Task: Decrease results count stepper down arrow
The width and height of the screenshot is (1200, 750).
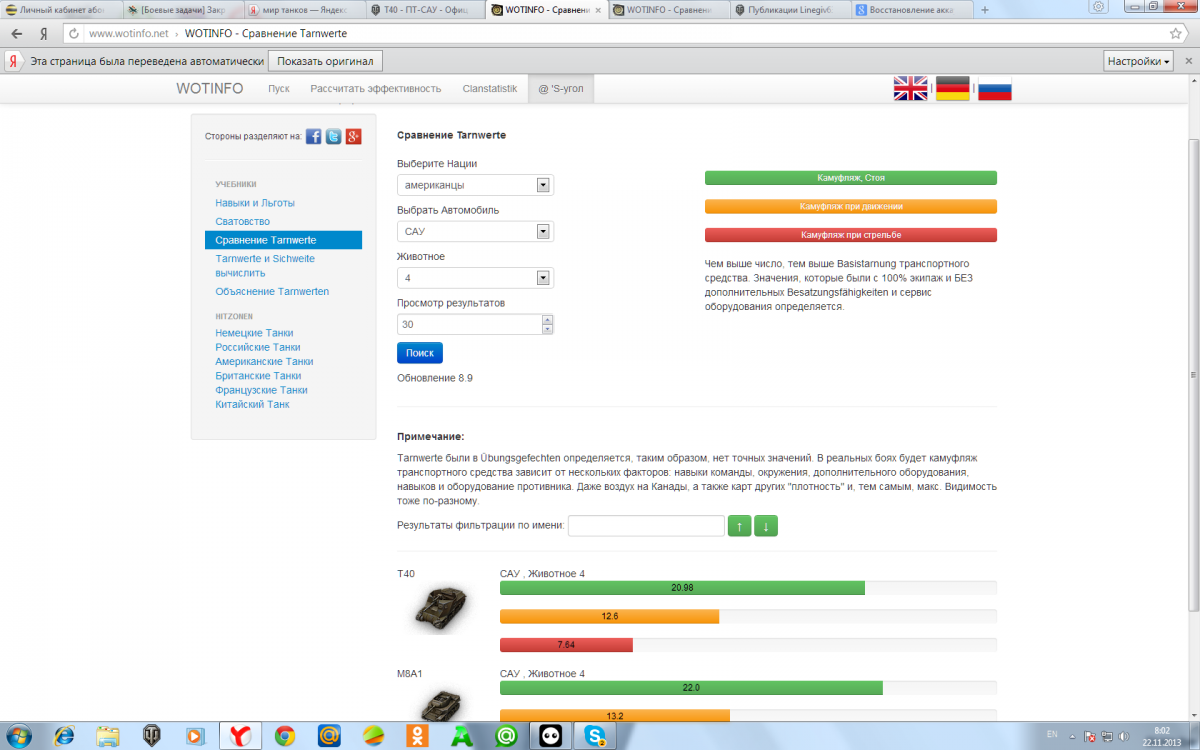Action: click(x=547, y=329)
